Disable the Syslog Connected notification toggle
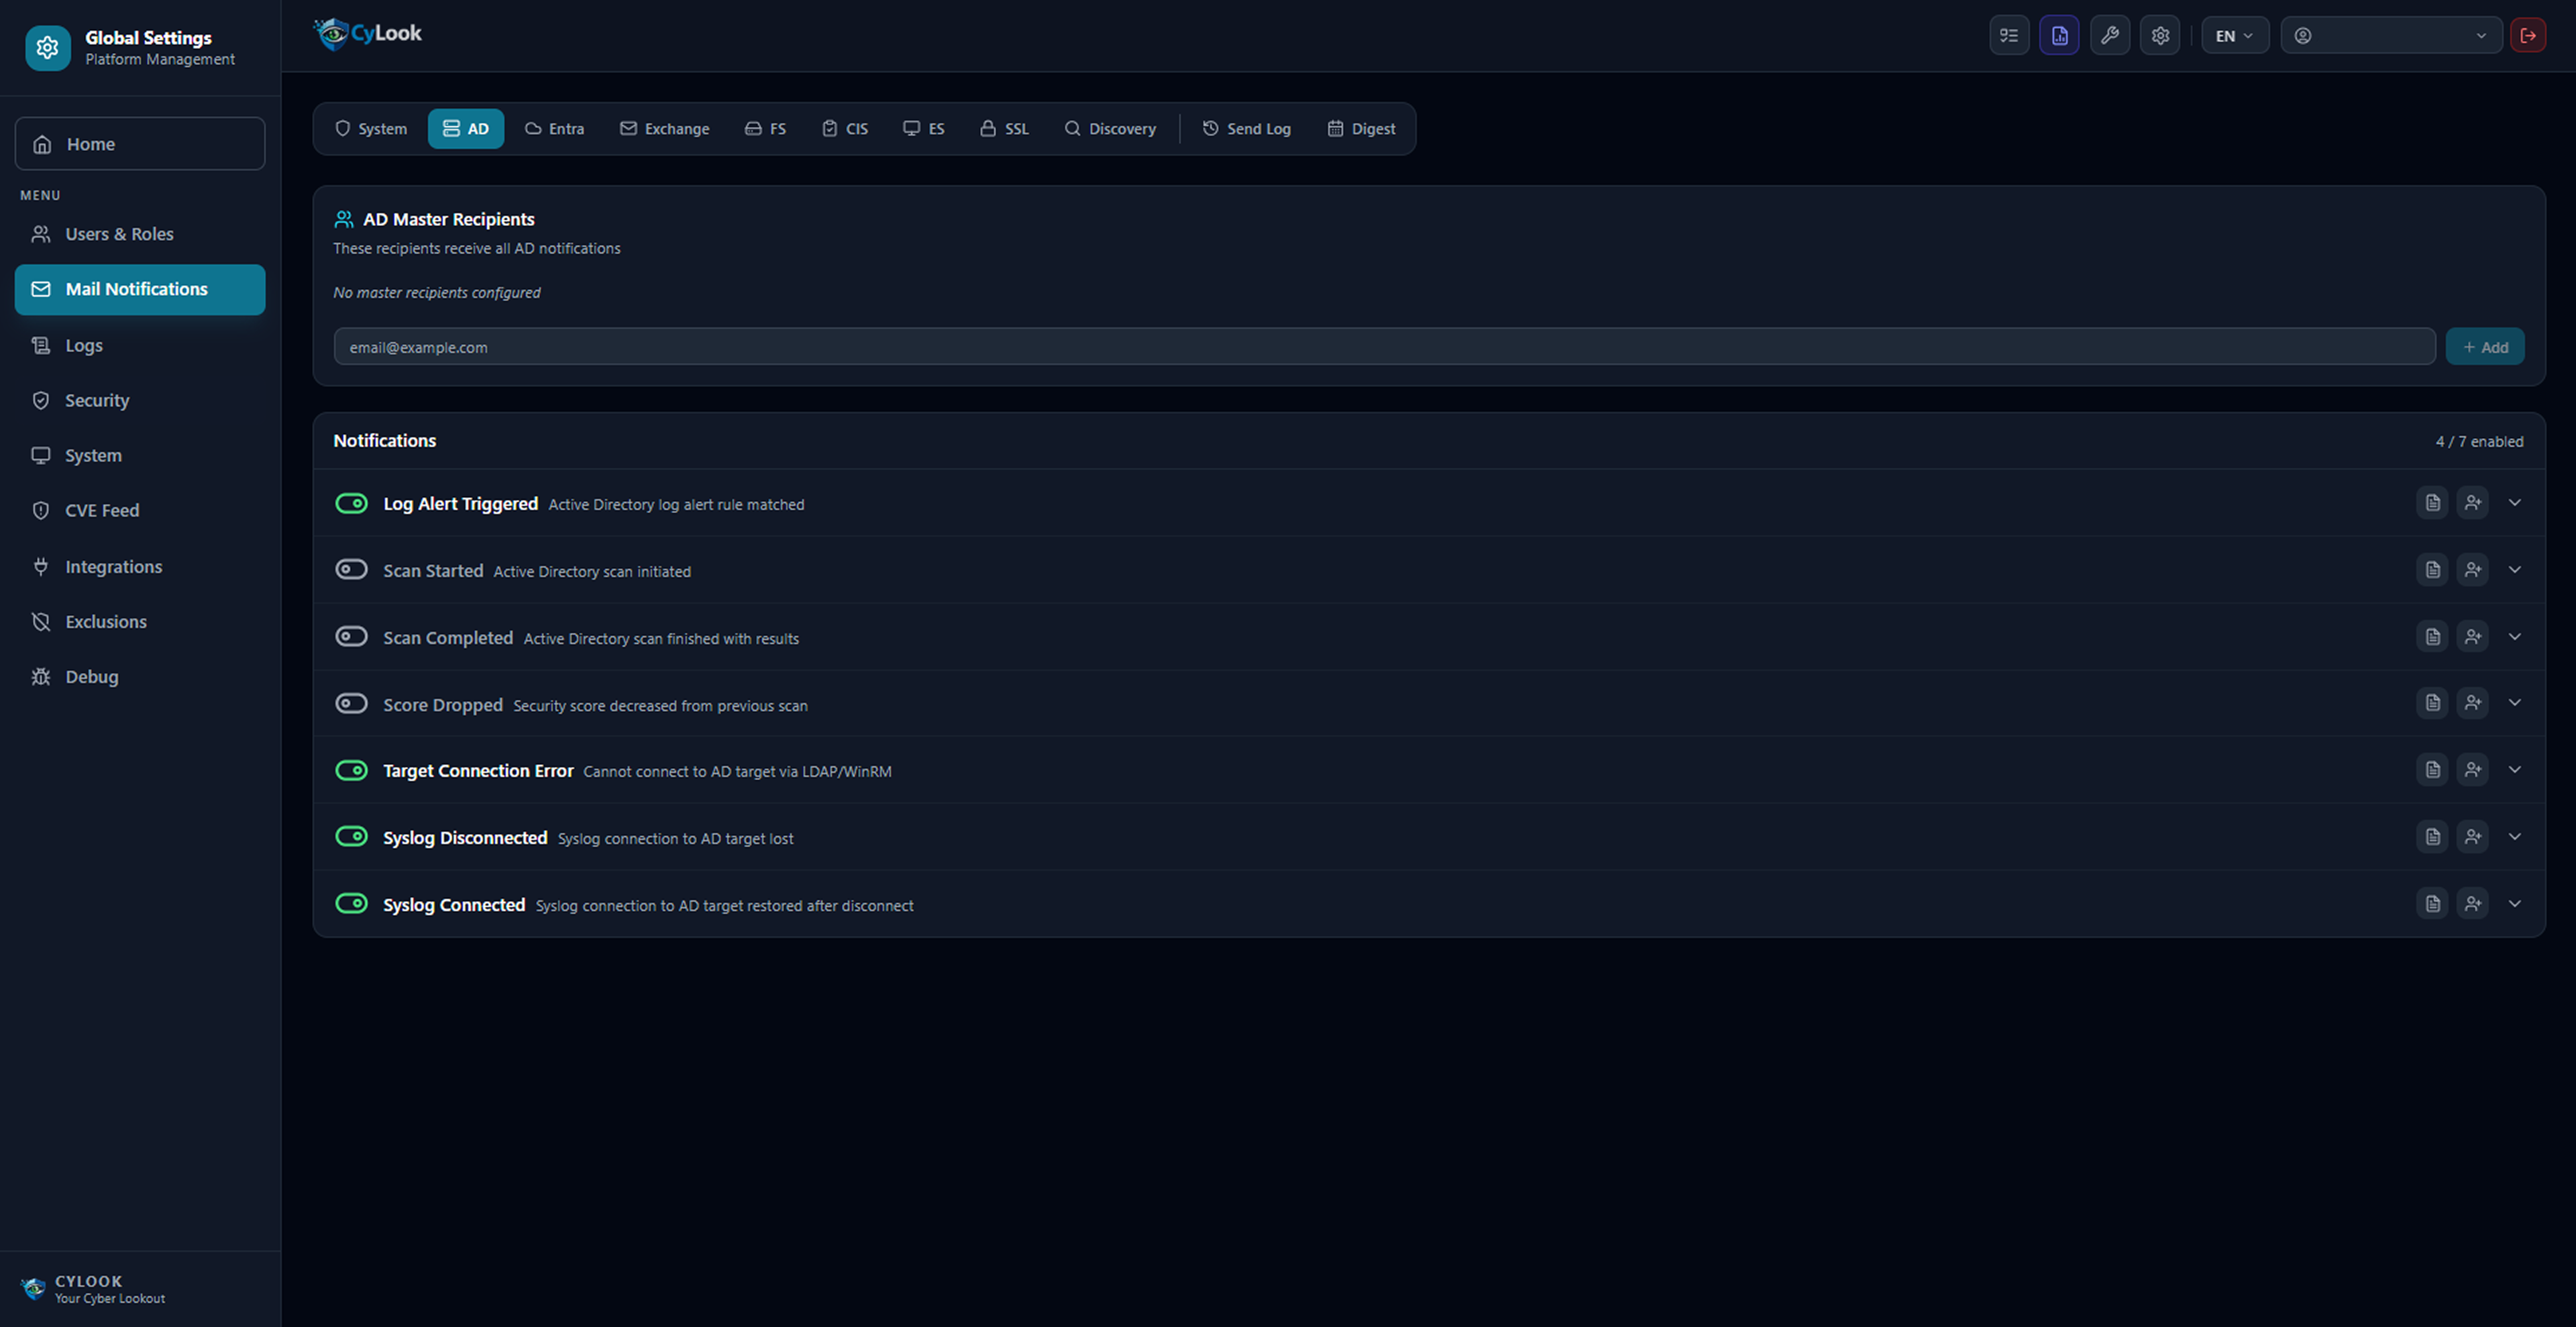 (x=351, y=904)
